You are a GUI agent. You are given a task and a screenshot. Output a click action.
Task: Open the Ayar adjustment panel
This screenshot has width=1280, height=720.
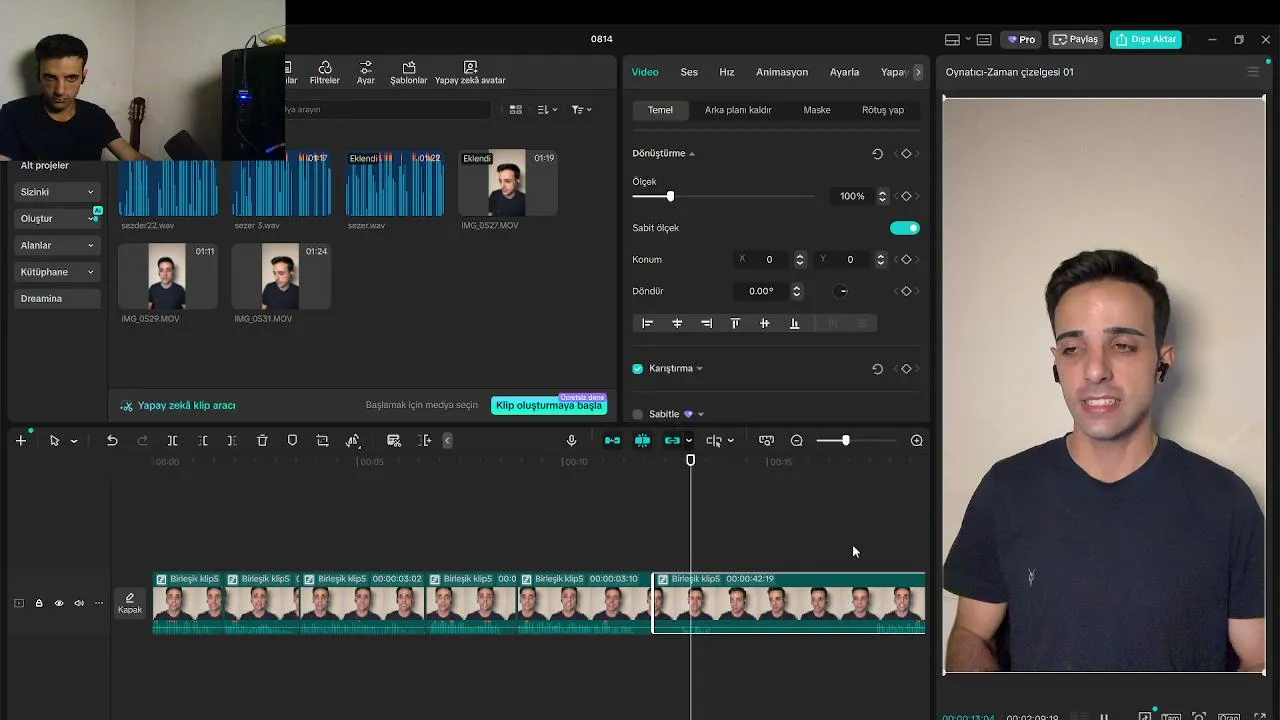click(x=366, y=73)
